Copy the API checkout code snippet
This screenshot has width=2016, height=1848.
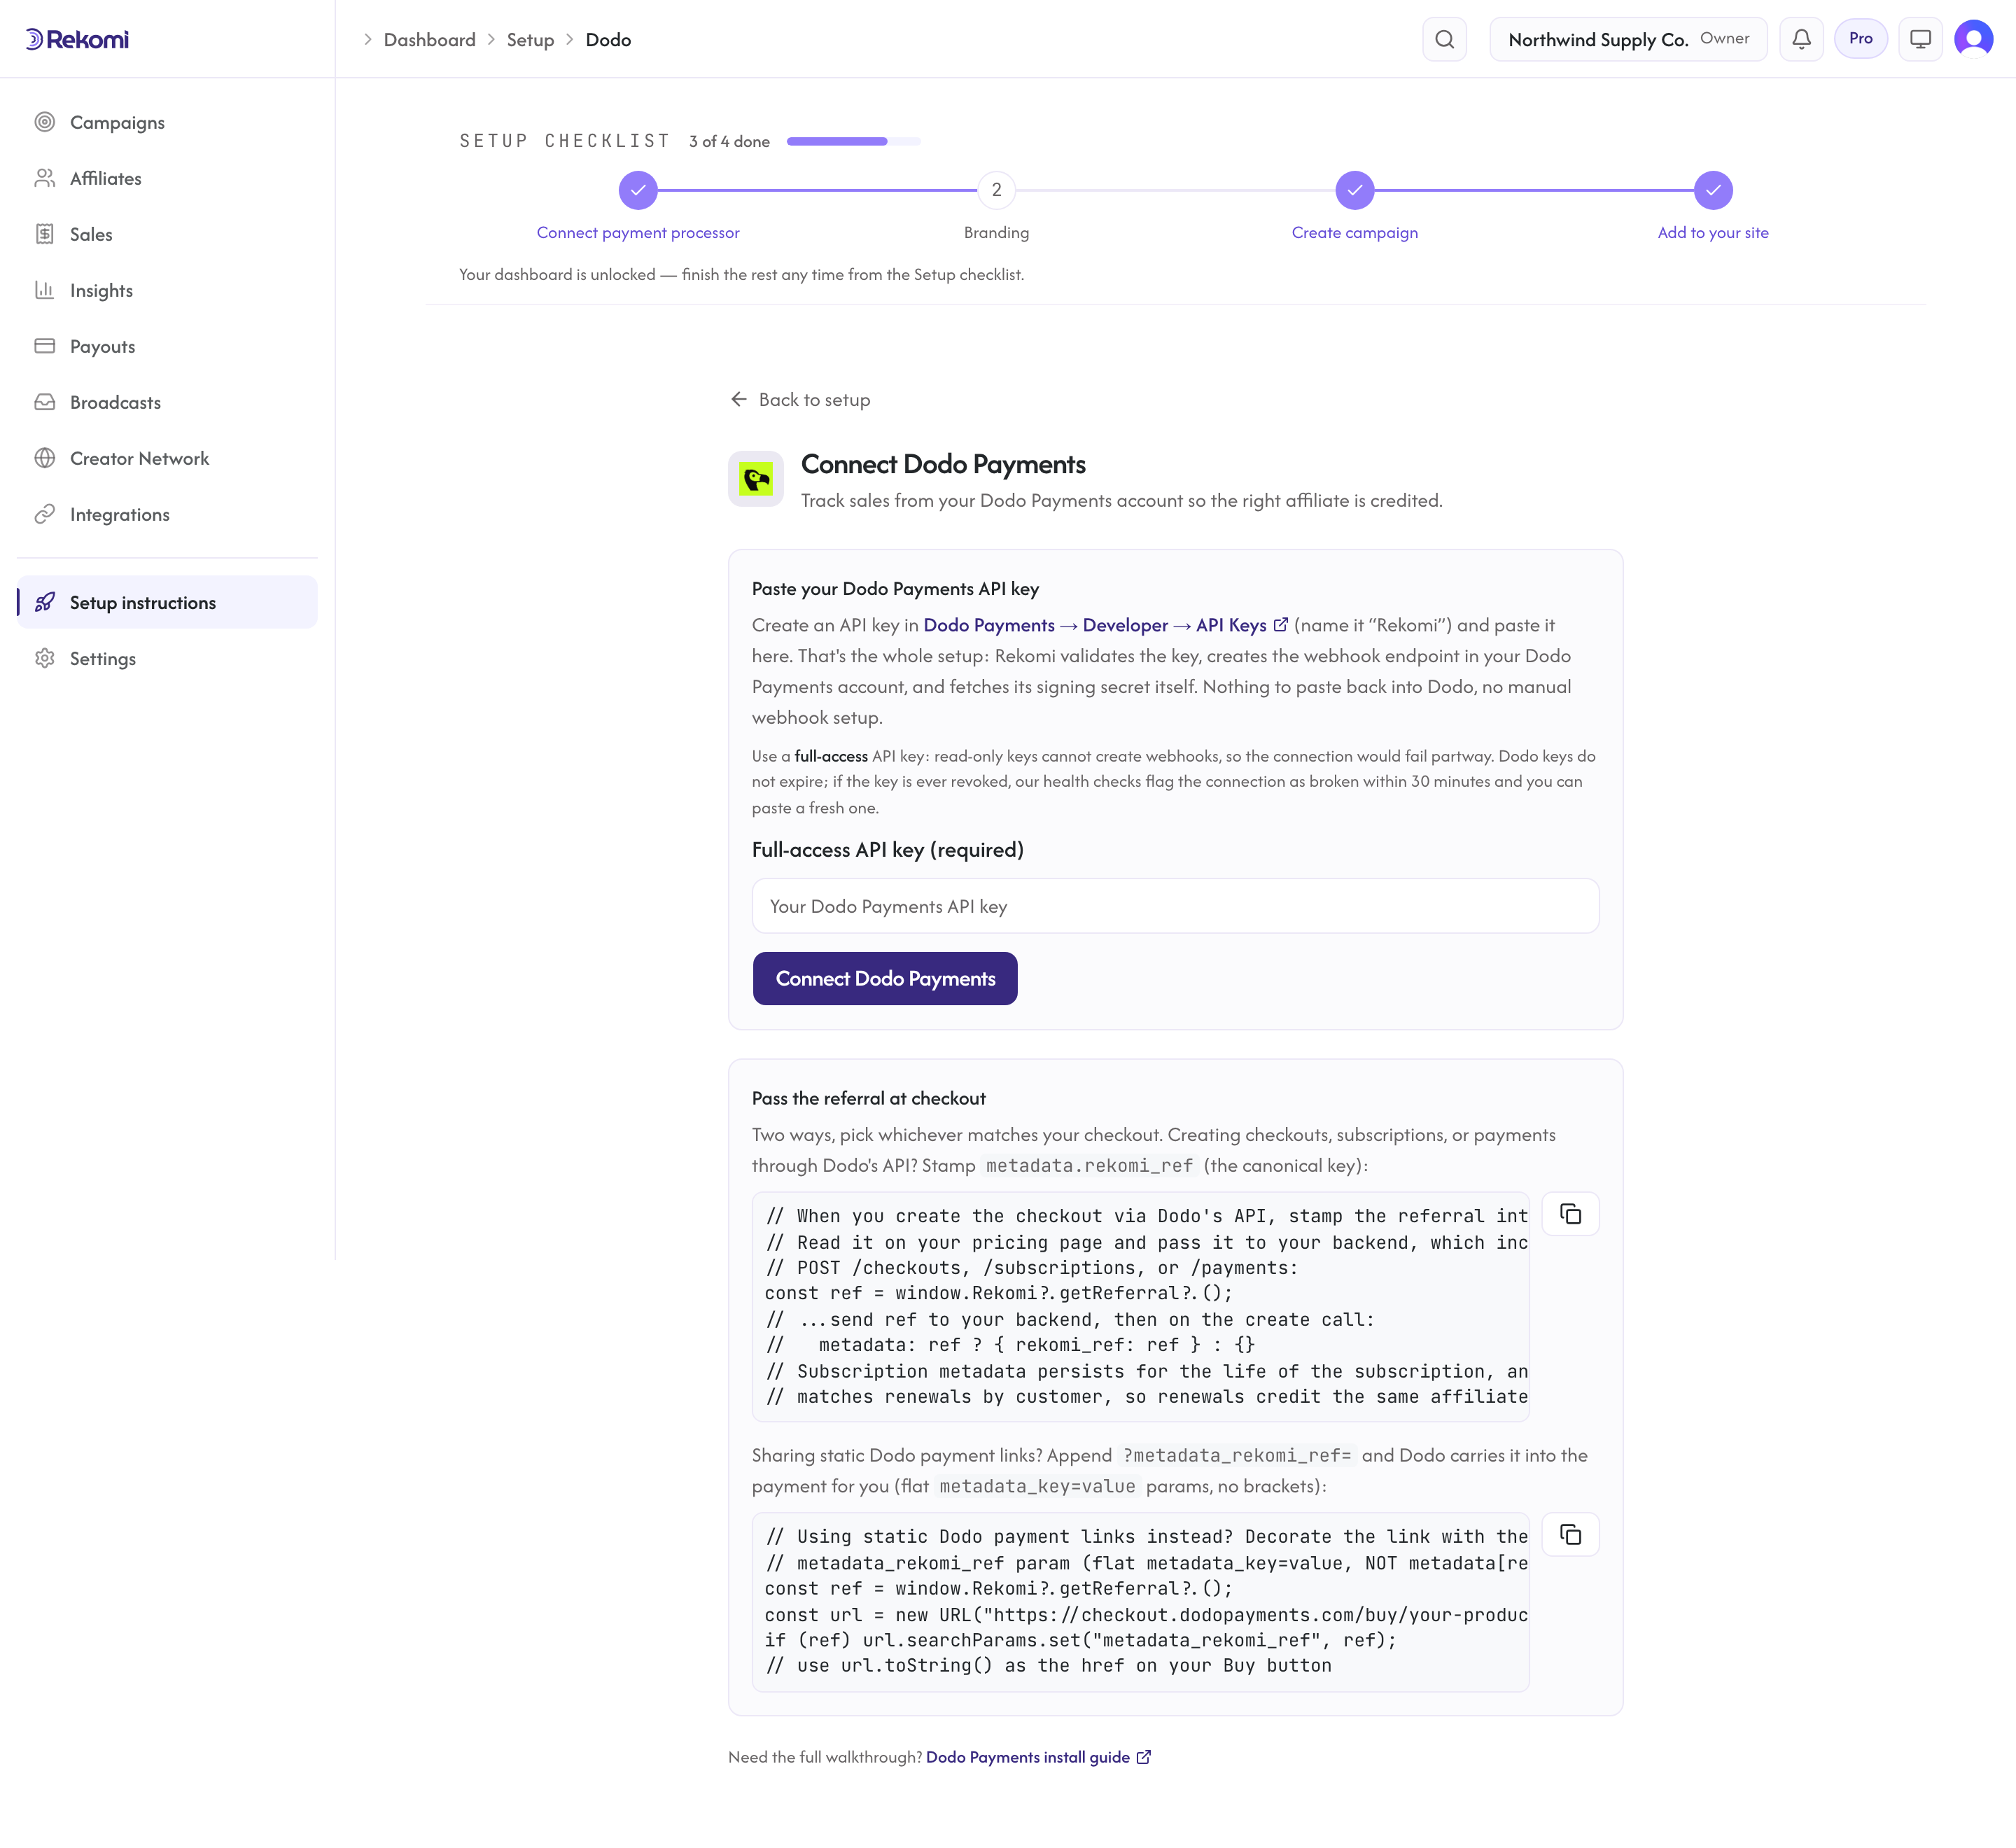[1570, 1214]
